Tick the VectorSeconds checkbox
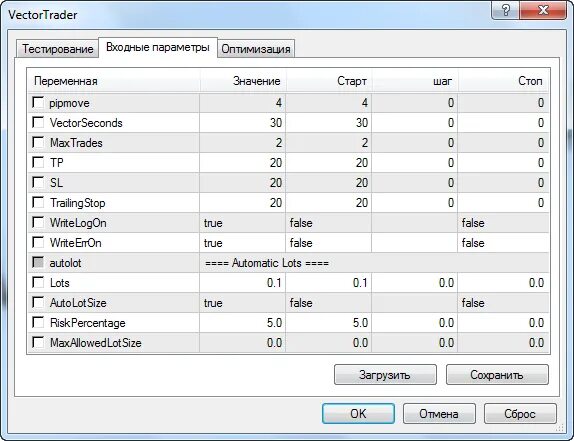The width and height of the screenshot is (574, 441). pos(38,122)
